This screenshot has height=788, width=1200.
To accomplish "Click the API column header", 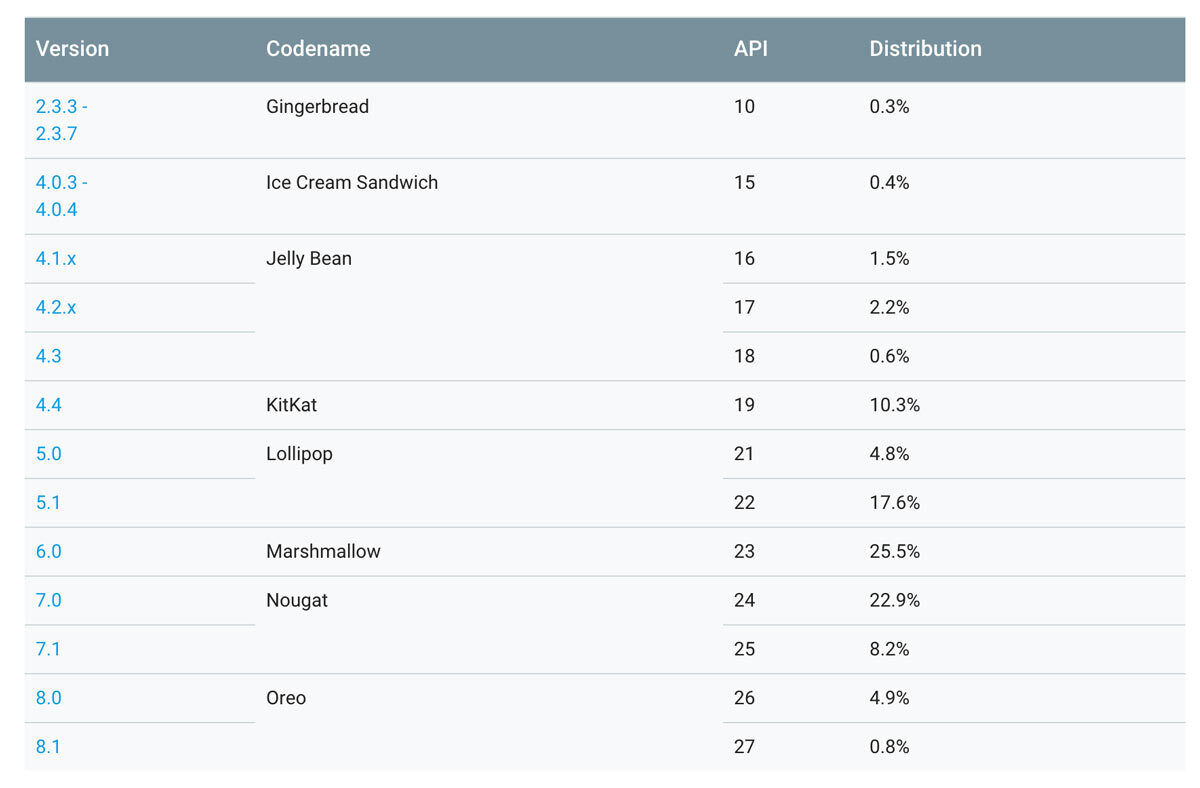I will (750, 48).
